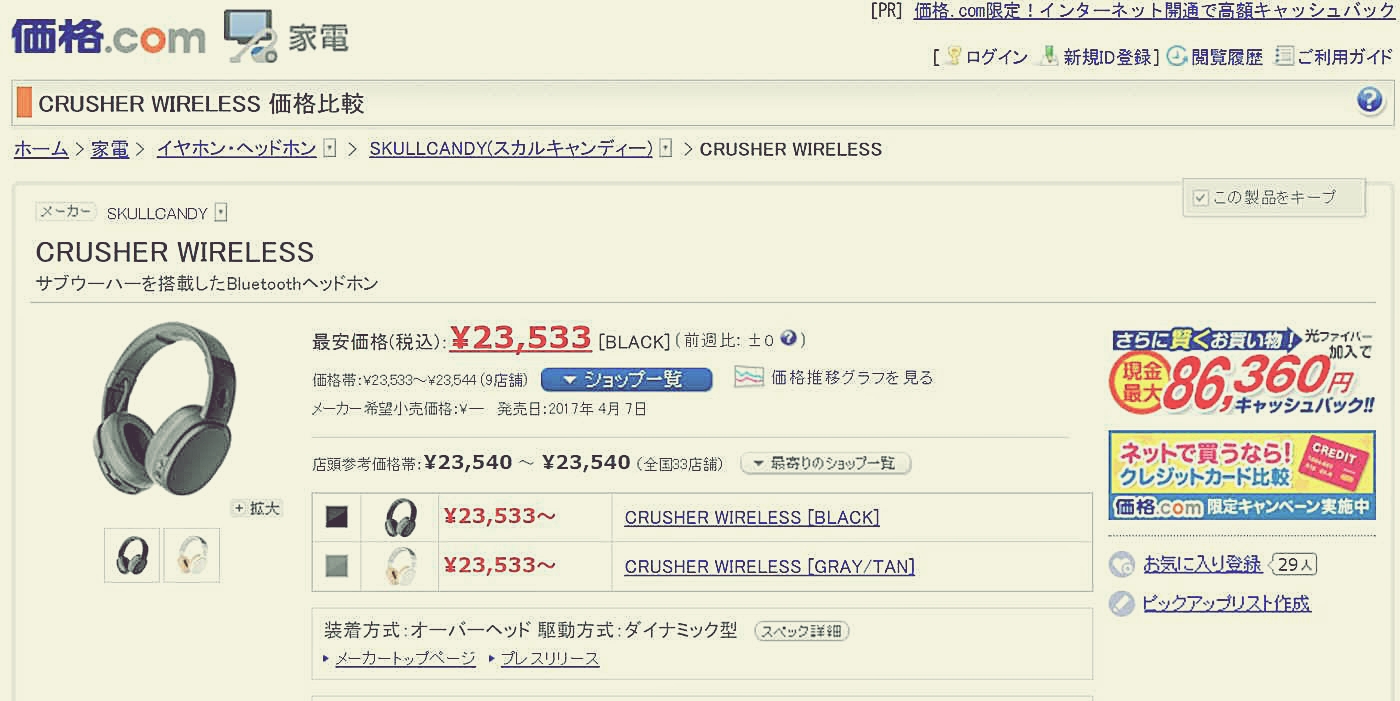Click the small help icon beside 前週比
1400x701 pixels.
click(x=788, y=339)
